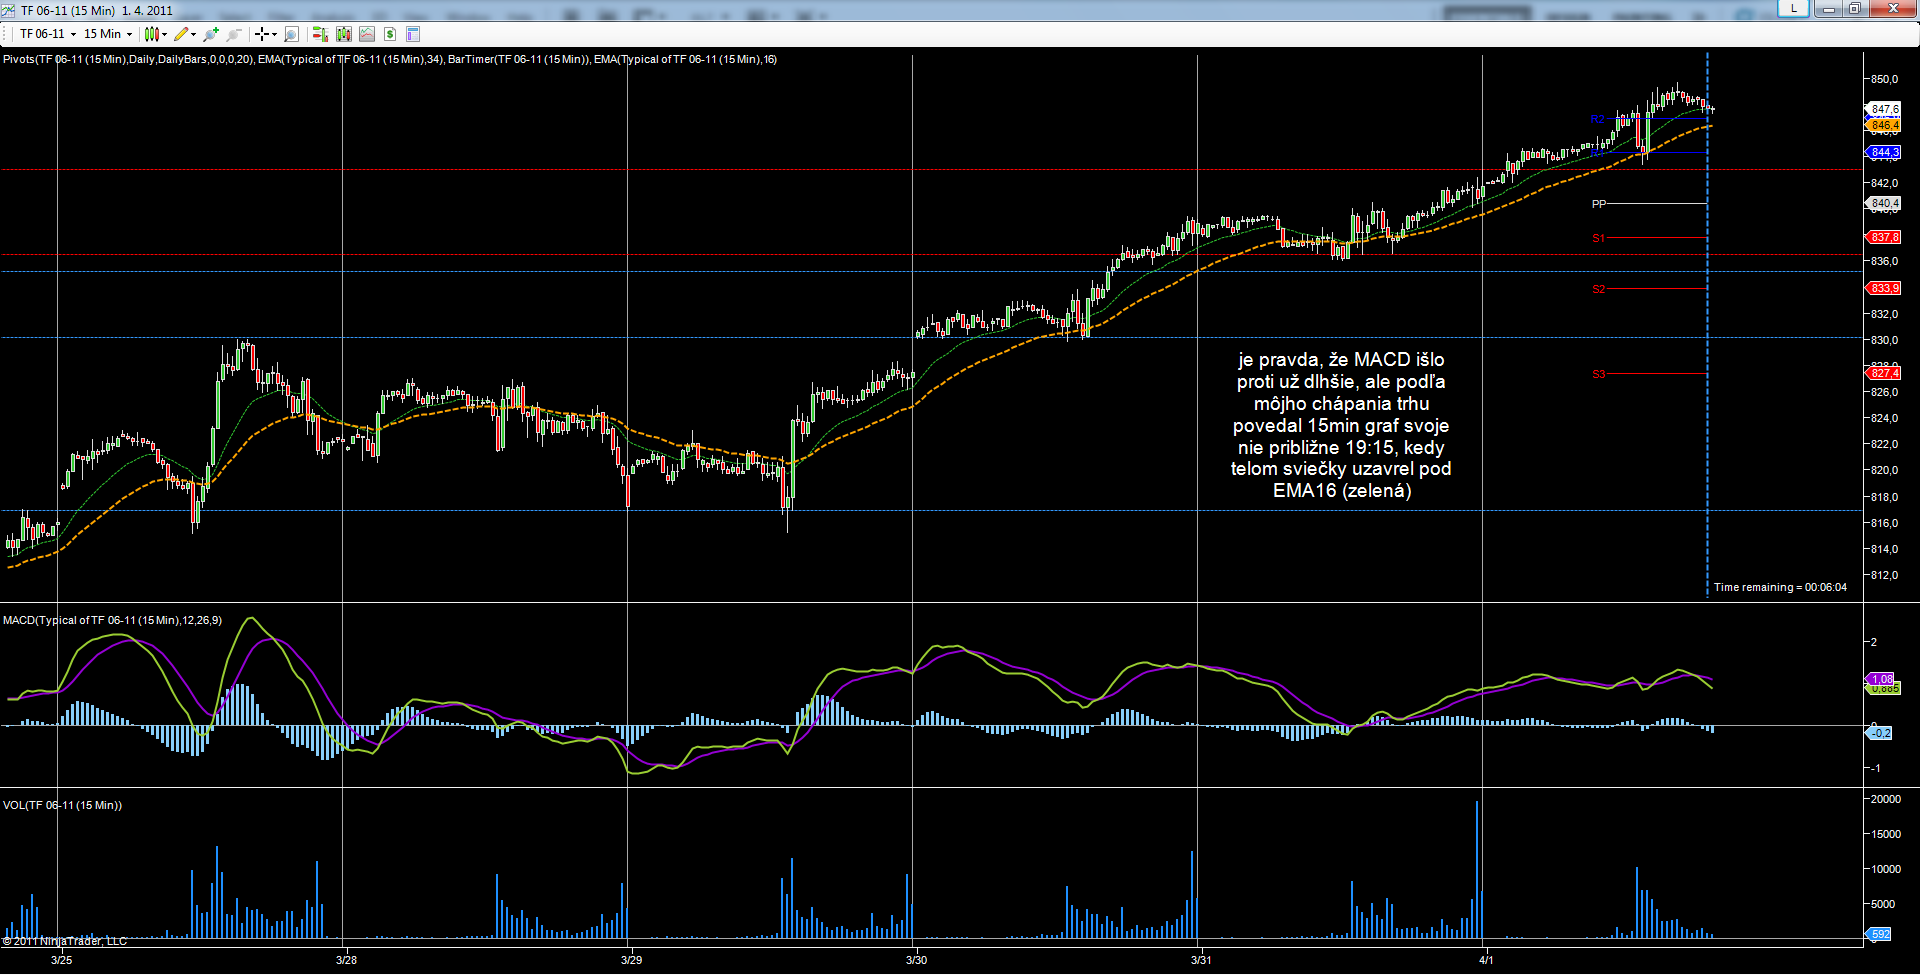Open the indicators line-chart icon

tap(367, 34)
